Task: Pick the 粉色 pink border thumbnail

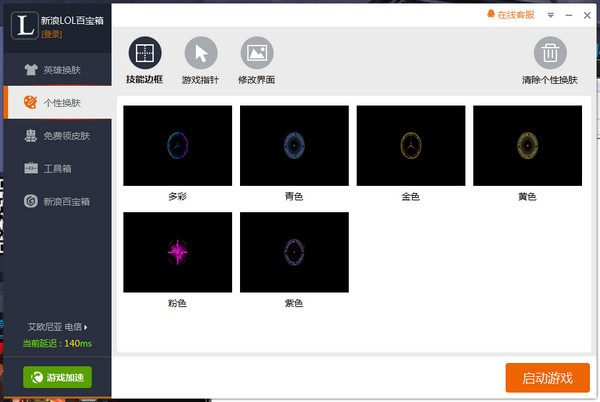Action: [178, 252]
